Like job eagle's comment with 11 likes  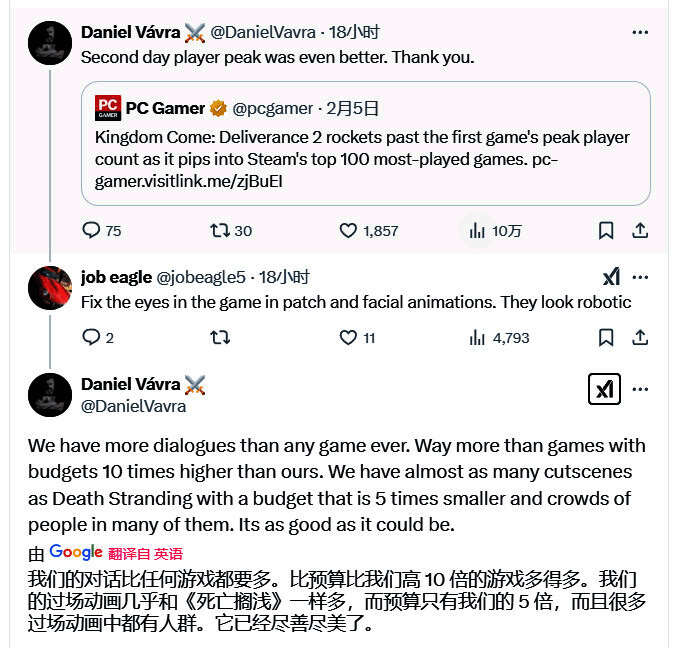[357, 337]
